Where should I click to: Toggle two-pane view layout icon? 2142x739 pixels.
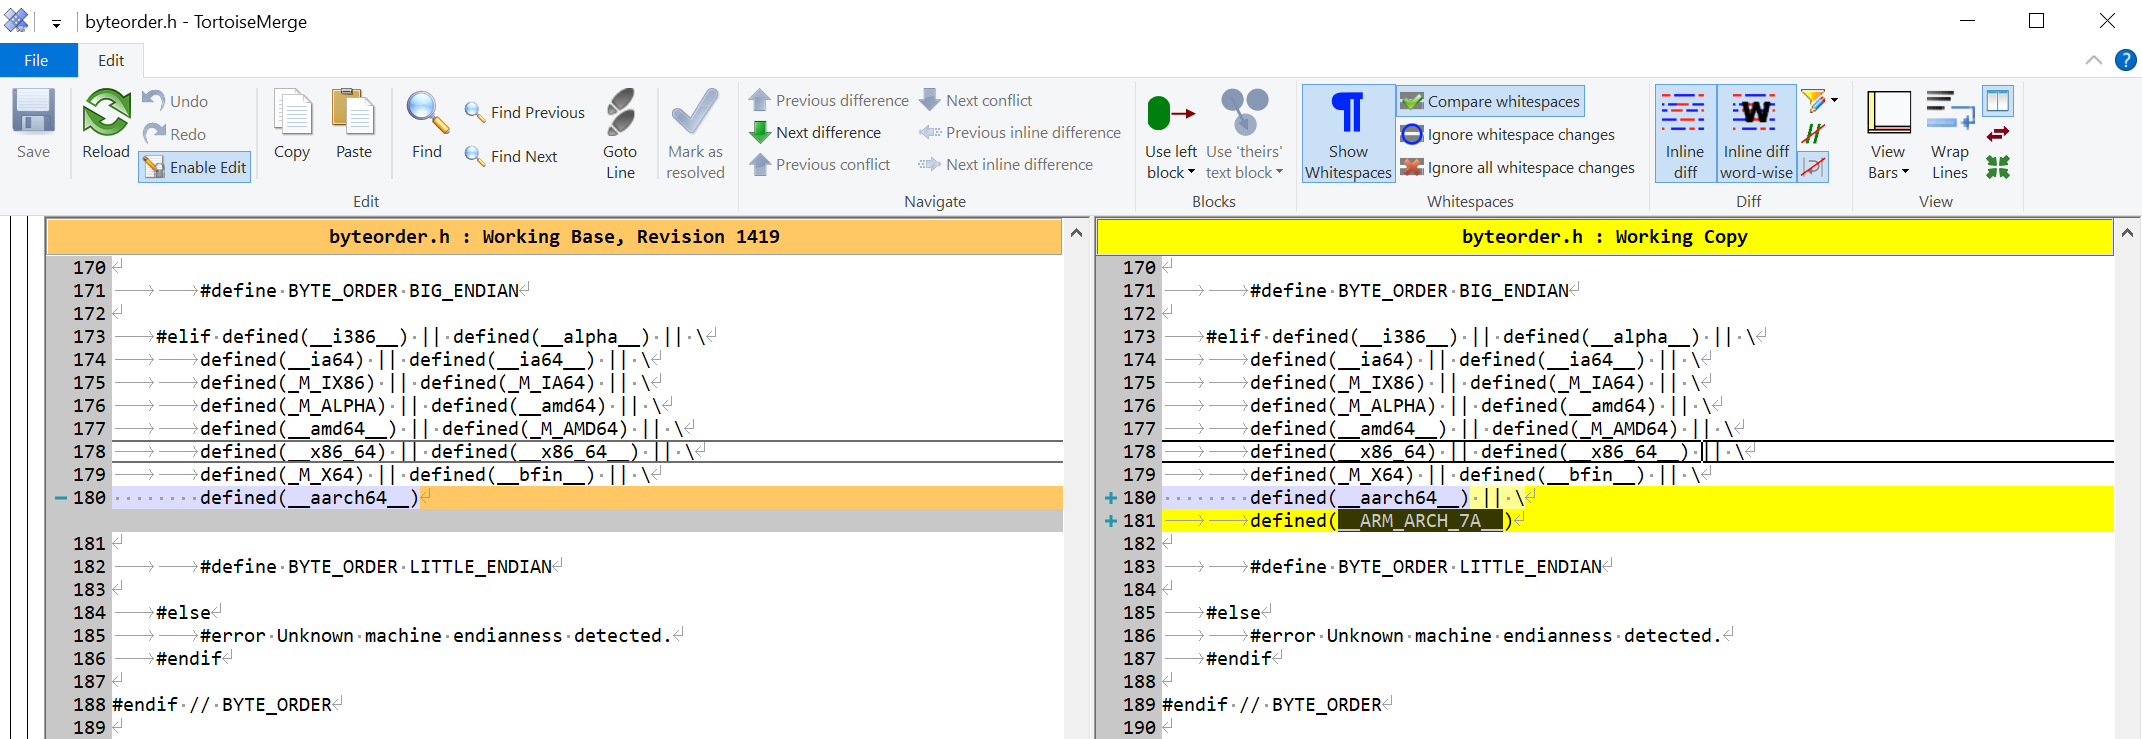[1998, 101]
